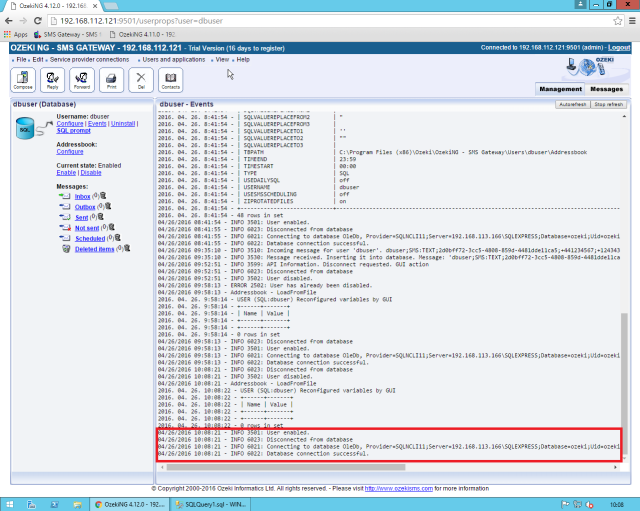The image size is (640, 511).
Task: Open the Addressbook Configure link
Action: [x=70, y=151]
